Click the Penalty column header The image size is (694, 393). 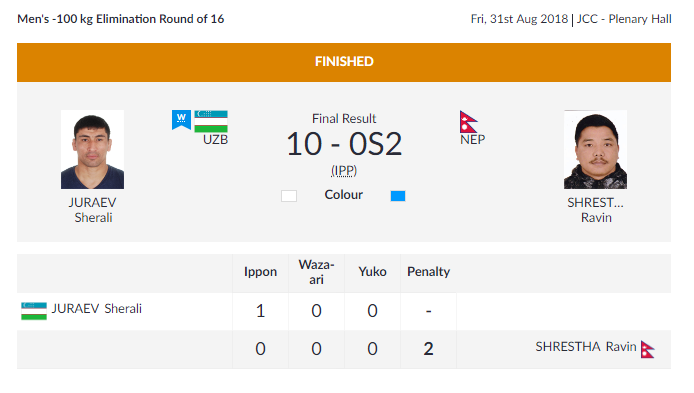[x=428, y=272]
